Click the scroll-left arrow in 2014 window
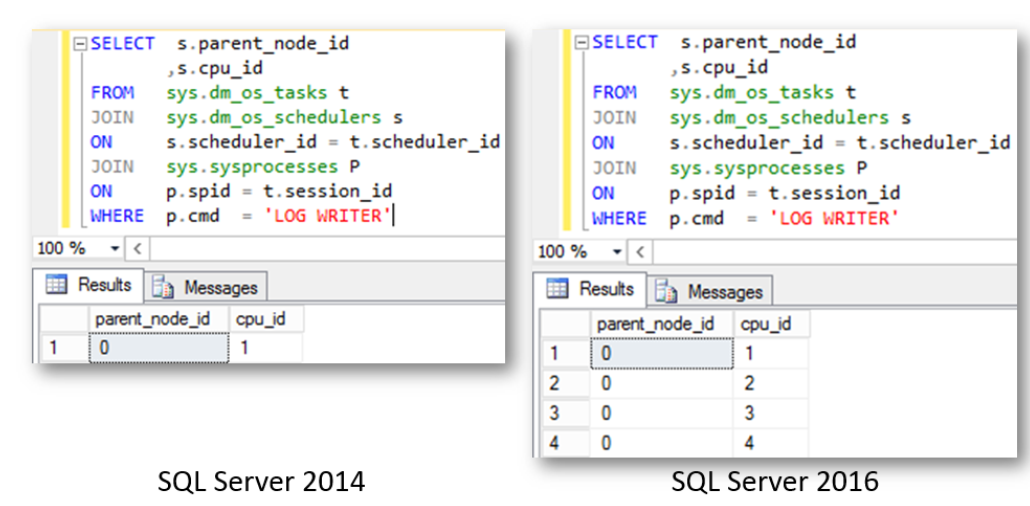 (137, 249)
